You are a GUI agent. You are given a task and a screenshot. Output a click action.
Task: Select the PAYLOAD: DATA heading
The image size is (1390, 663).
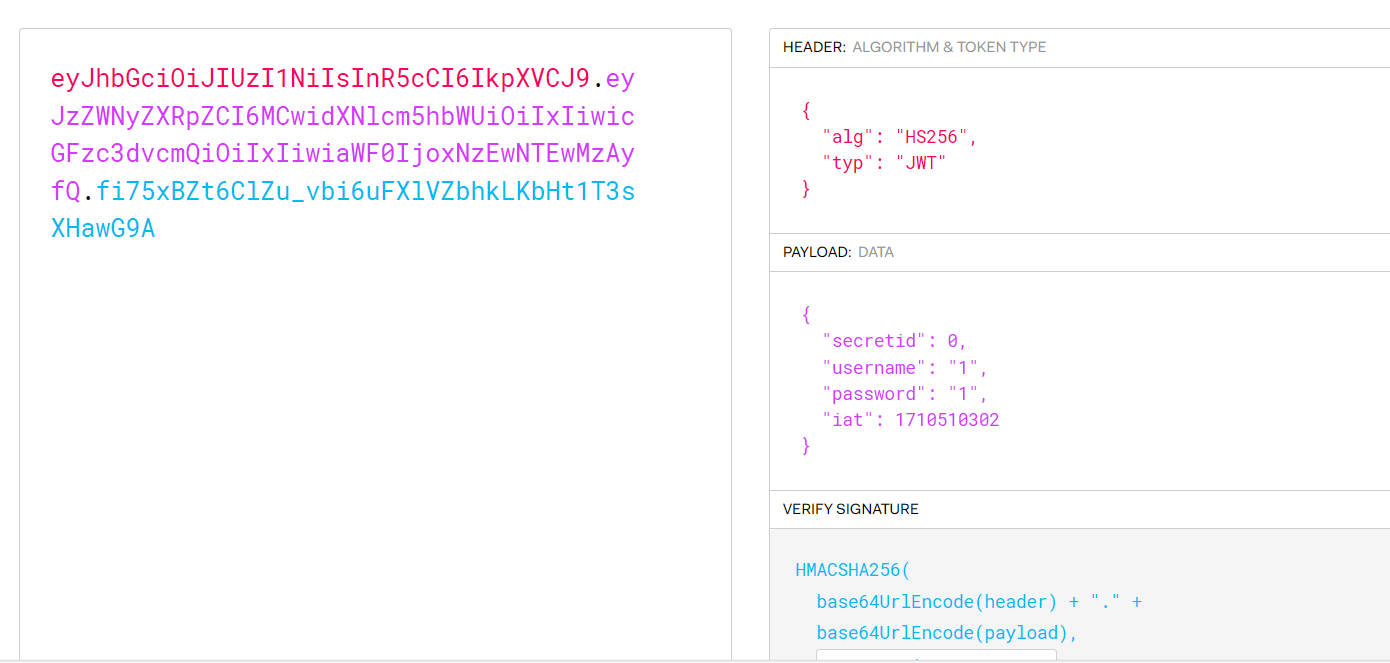838,252
